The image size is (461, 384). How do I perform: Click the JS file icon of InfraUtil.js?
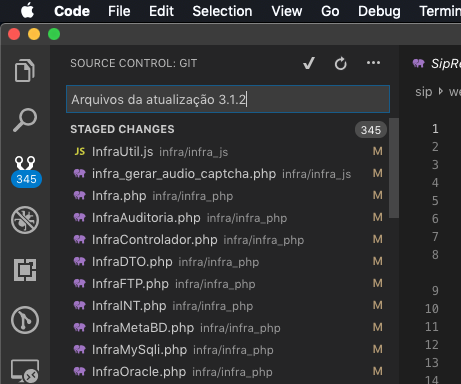[80, 152]
